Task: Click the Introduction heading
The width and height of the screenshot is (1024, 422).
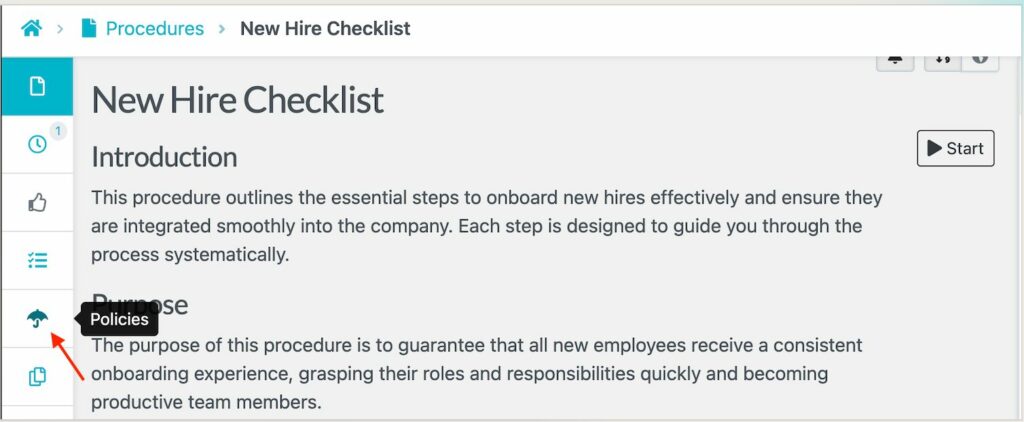Action: coord(164,157)
